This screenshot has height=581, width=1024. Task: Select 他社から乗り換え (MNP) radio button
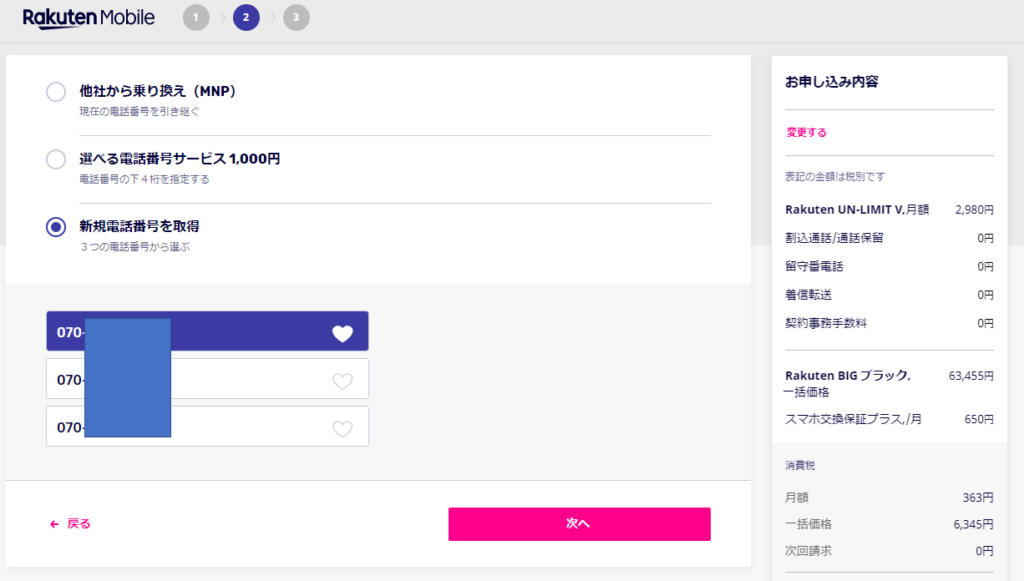[56, 91]
